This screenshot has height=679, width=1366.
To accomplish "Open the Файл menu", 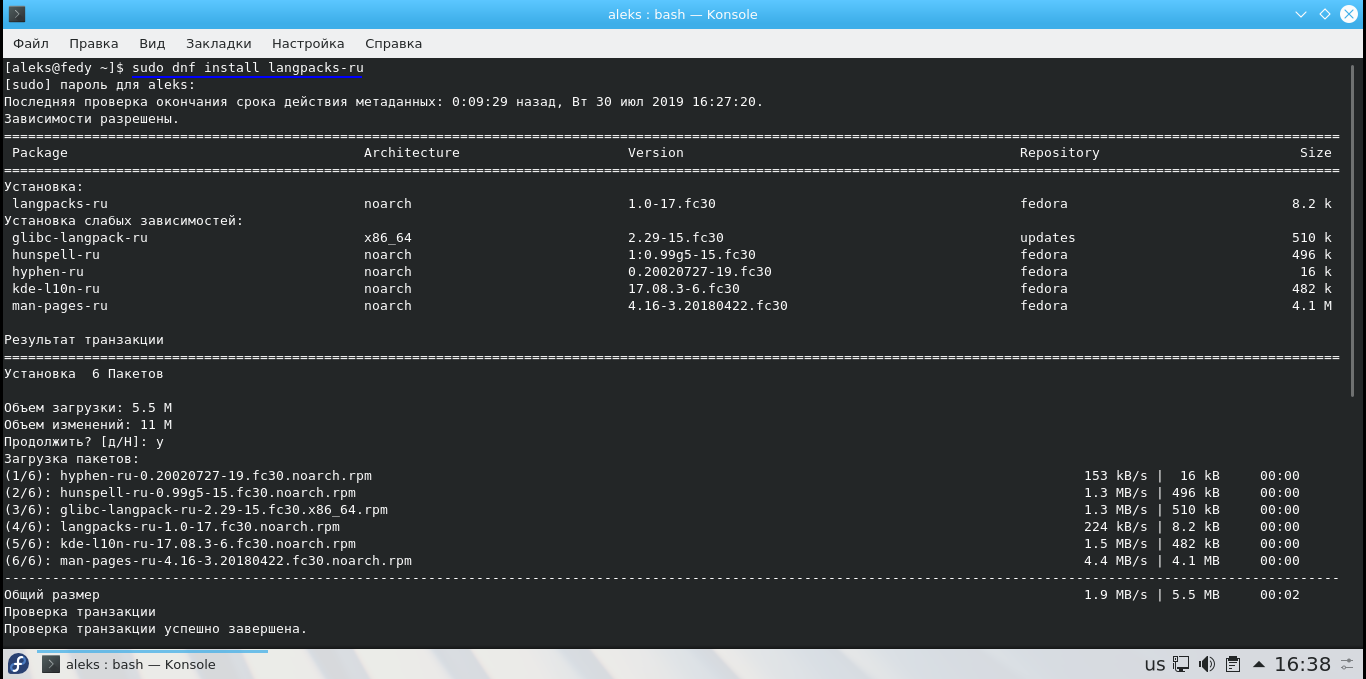I will (x=31, y=43).
